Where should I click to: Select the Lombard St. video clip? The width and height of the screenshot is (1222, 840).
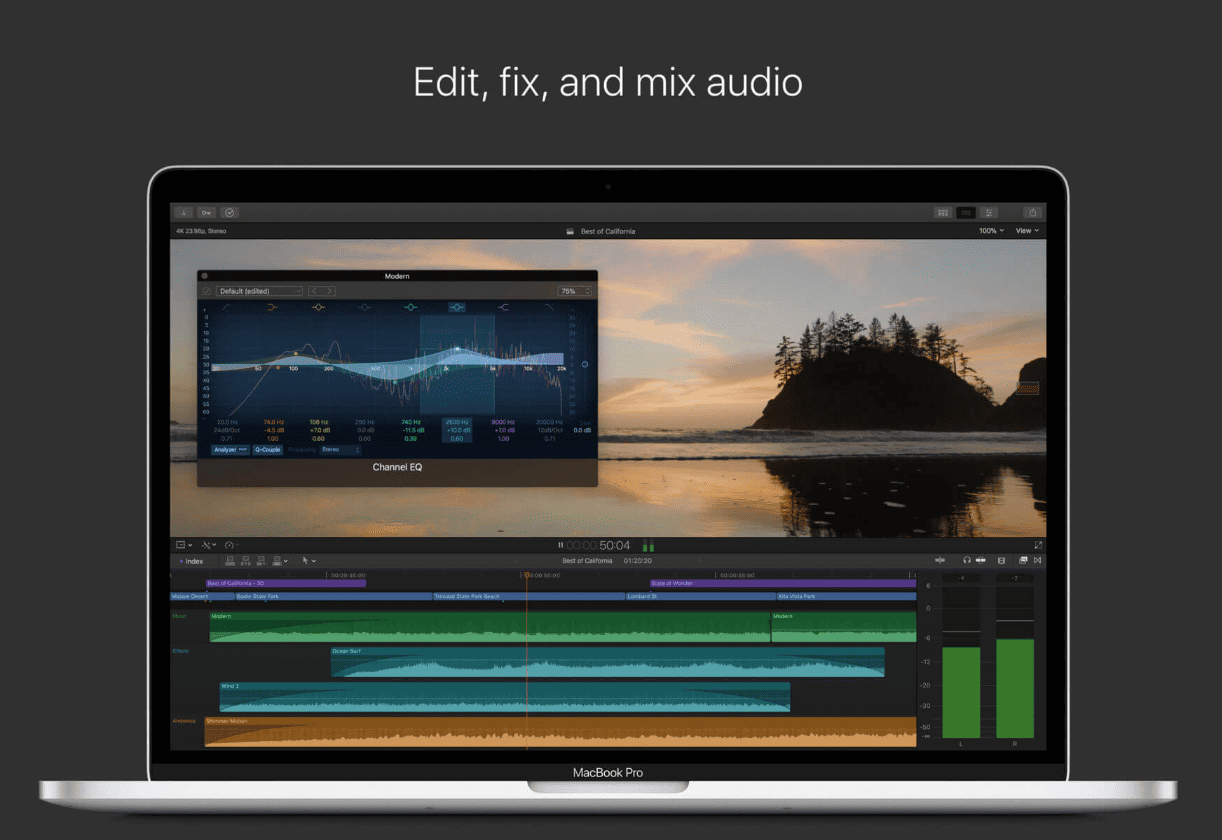(700, 596)
